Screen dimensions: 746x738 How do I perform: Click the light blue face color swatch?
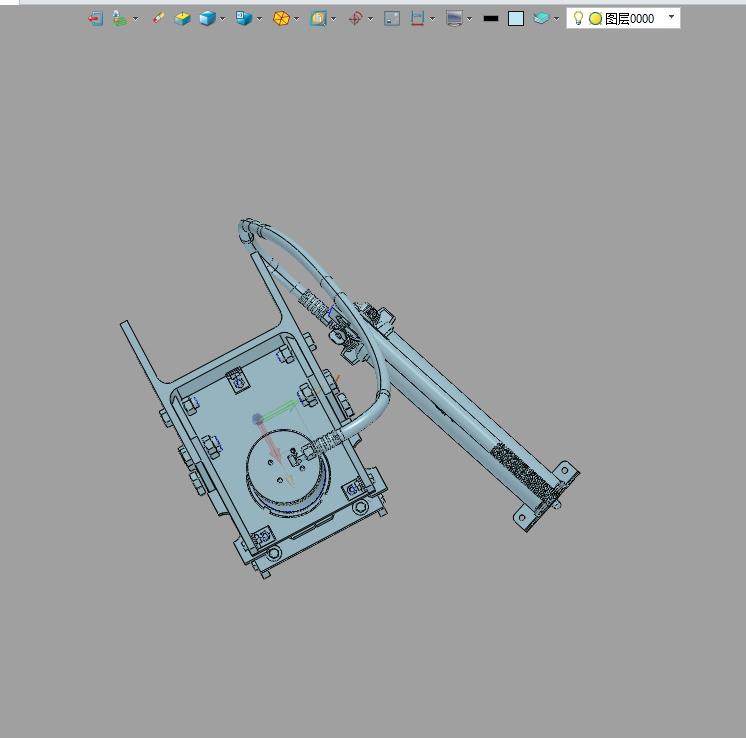(516, 19)
